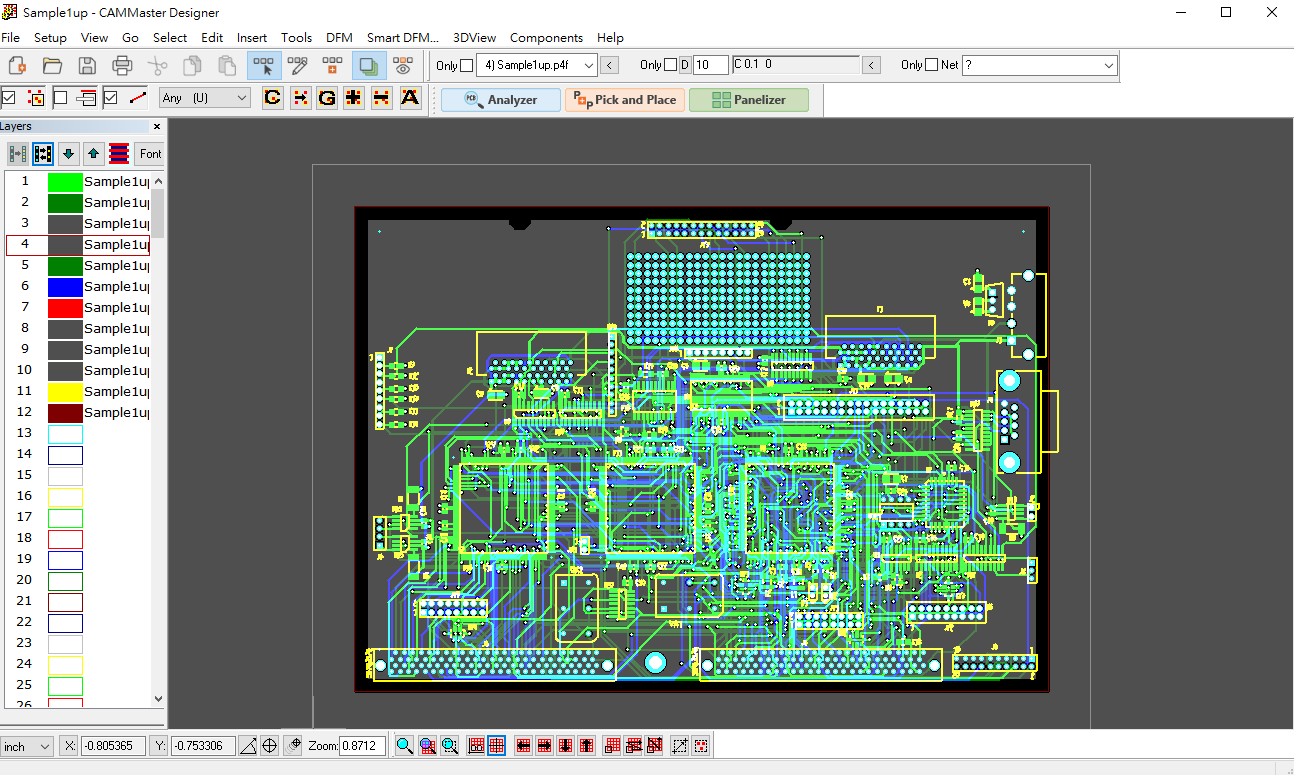Toggle the Only checkbox before D field
This screenshot has height=775, width=1294.
(670, 65)
